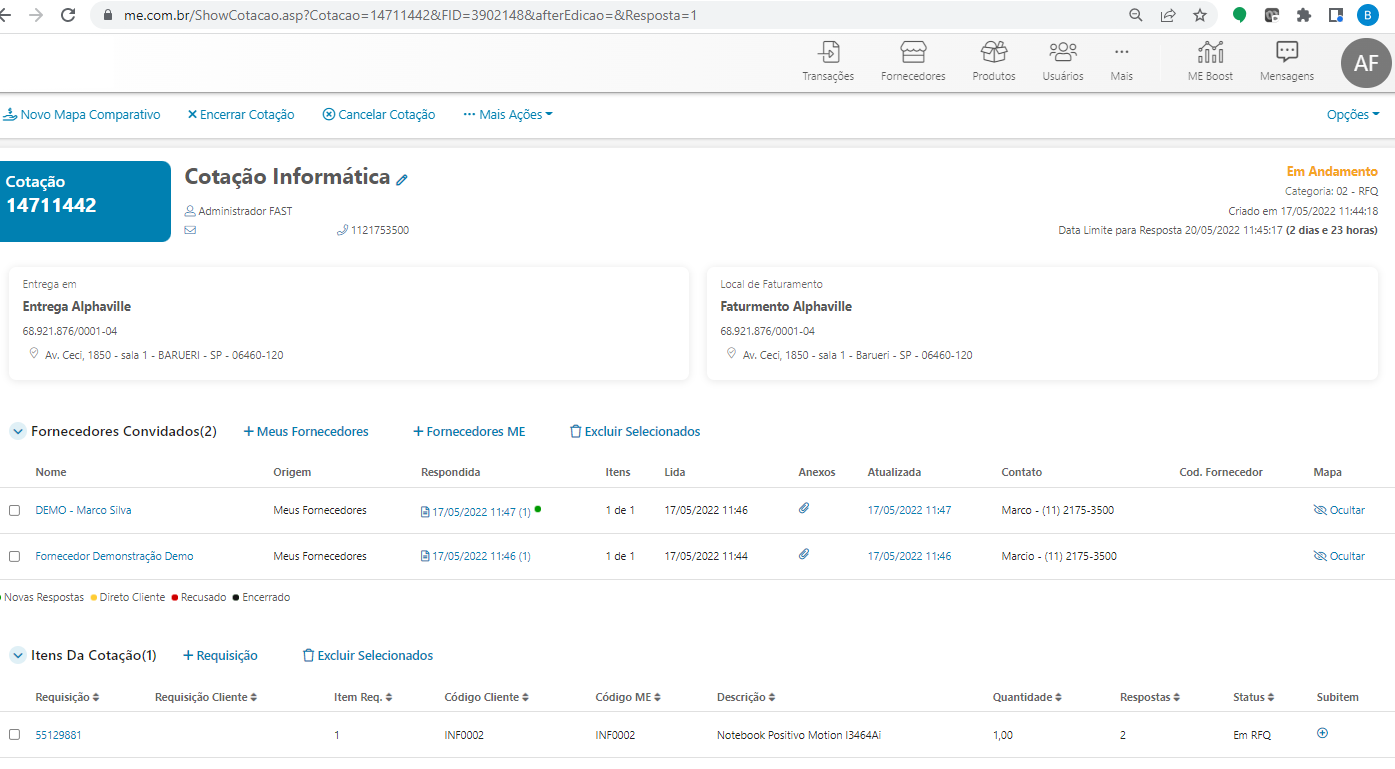Image resolution: width=1395 pixels, height=769 pixels.
Task: Sort by the Requisição column
Action: [x=67, y=697]
